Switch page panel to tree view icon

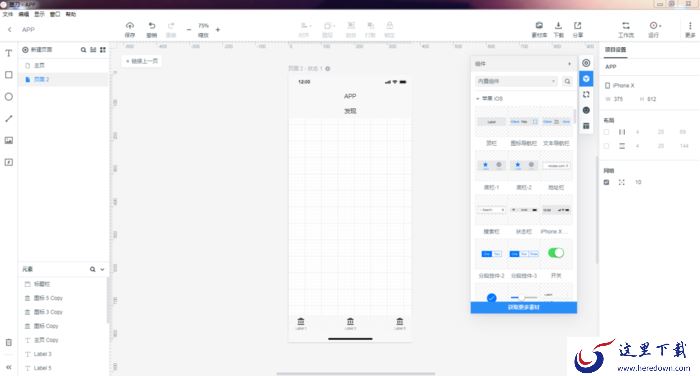[x=93, y=50]
